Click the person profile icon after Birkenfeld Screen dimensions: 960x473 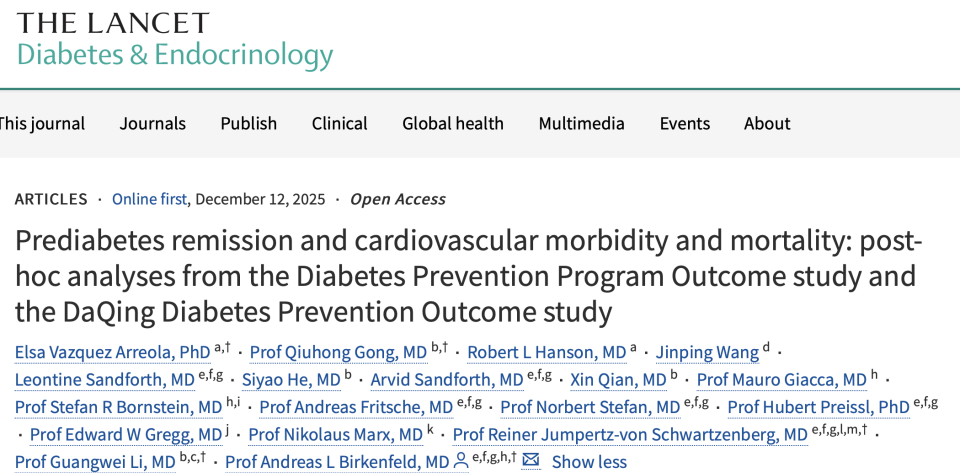pos(461,461)
